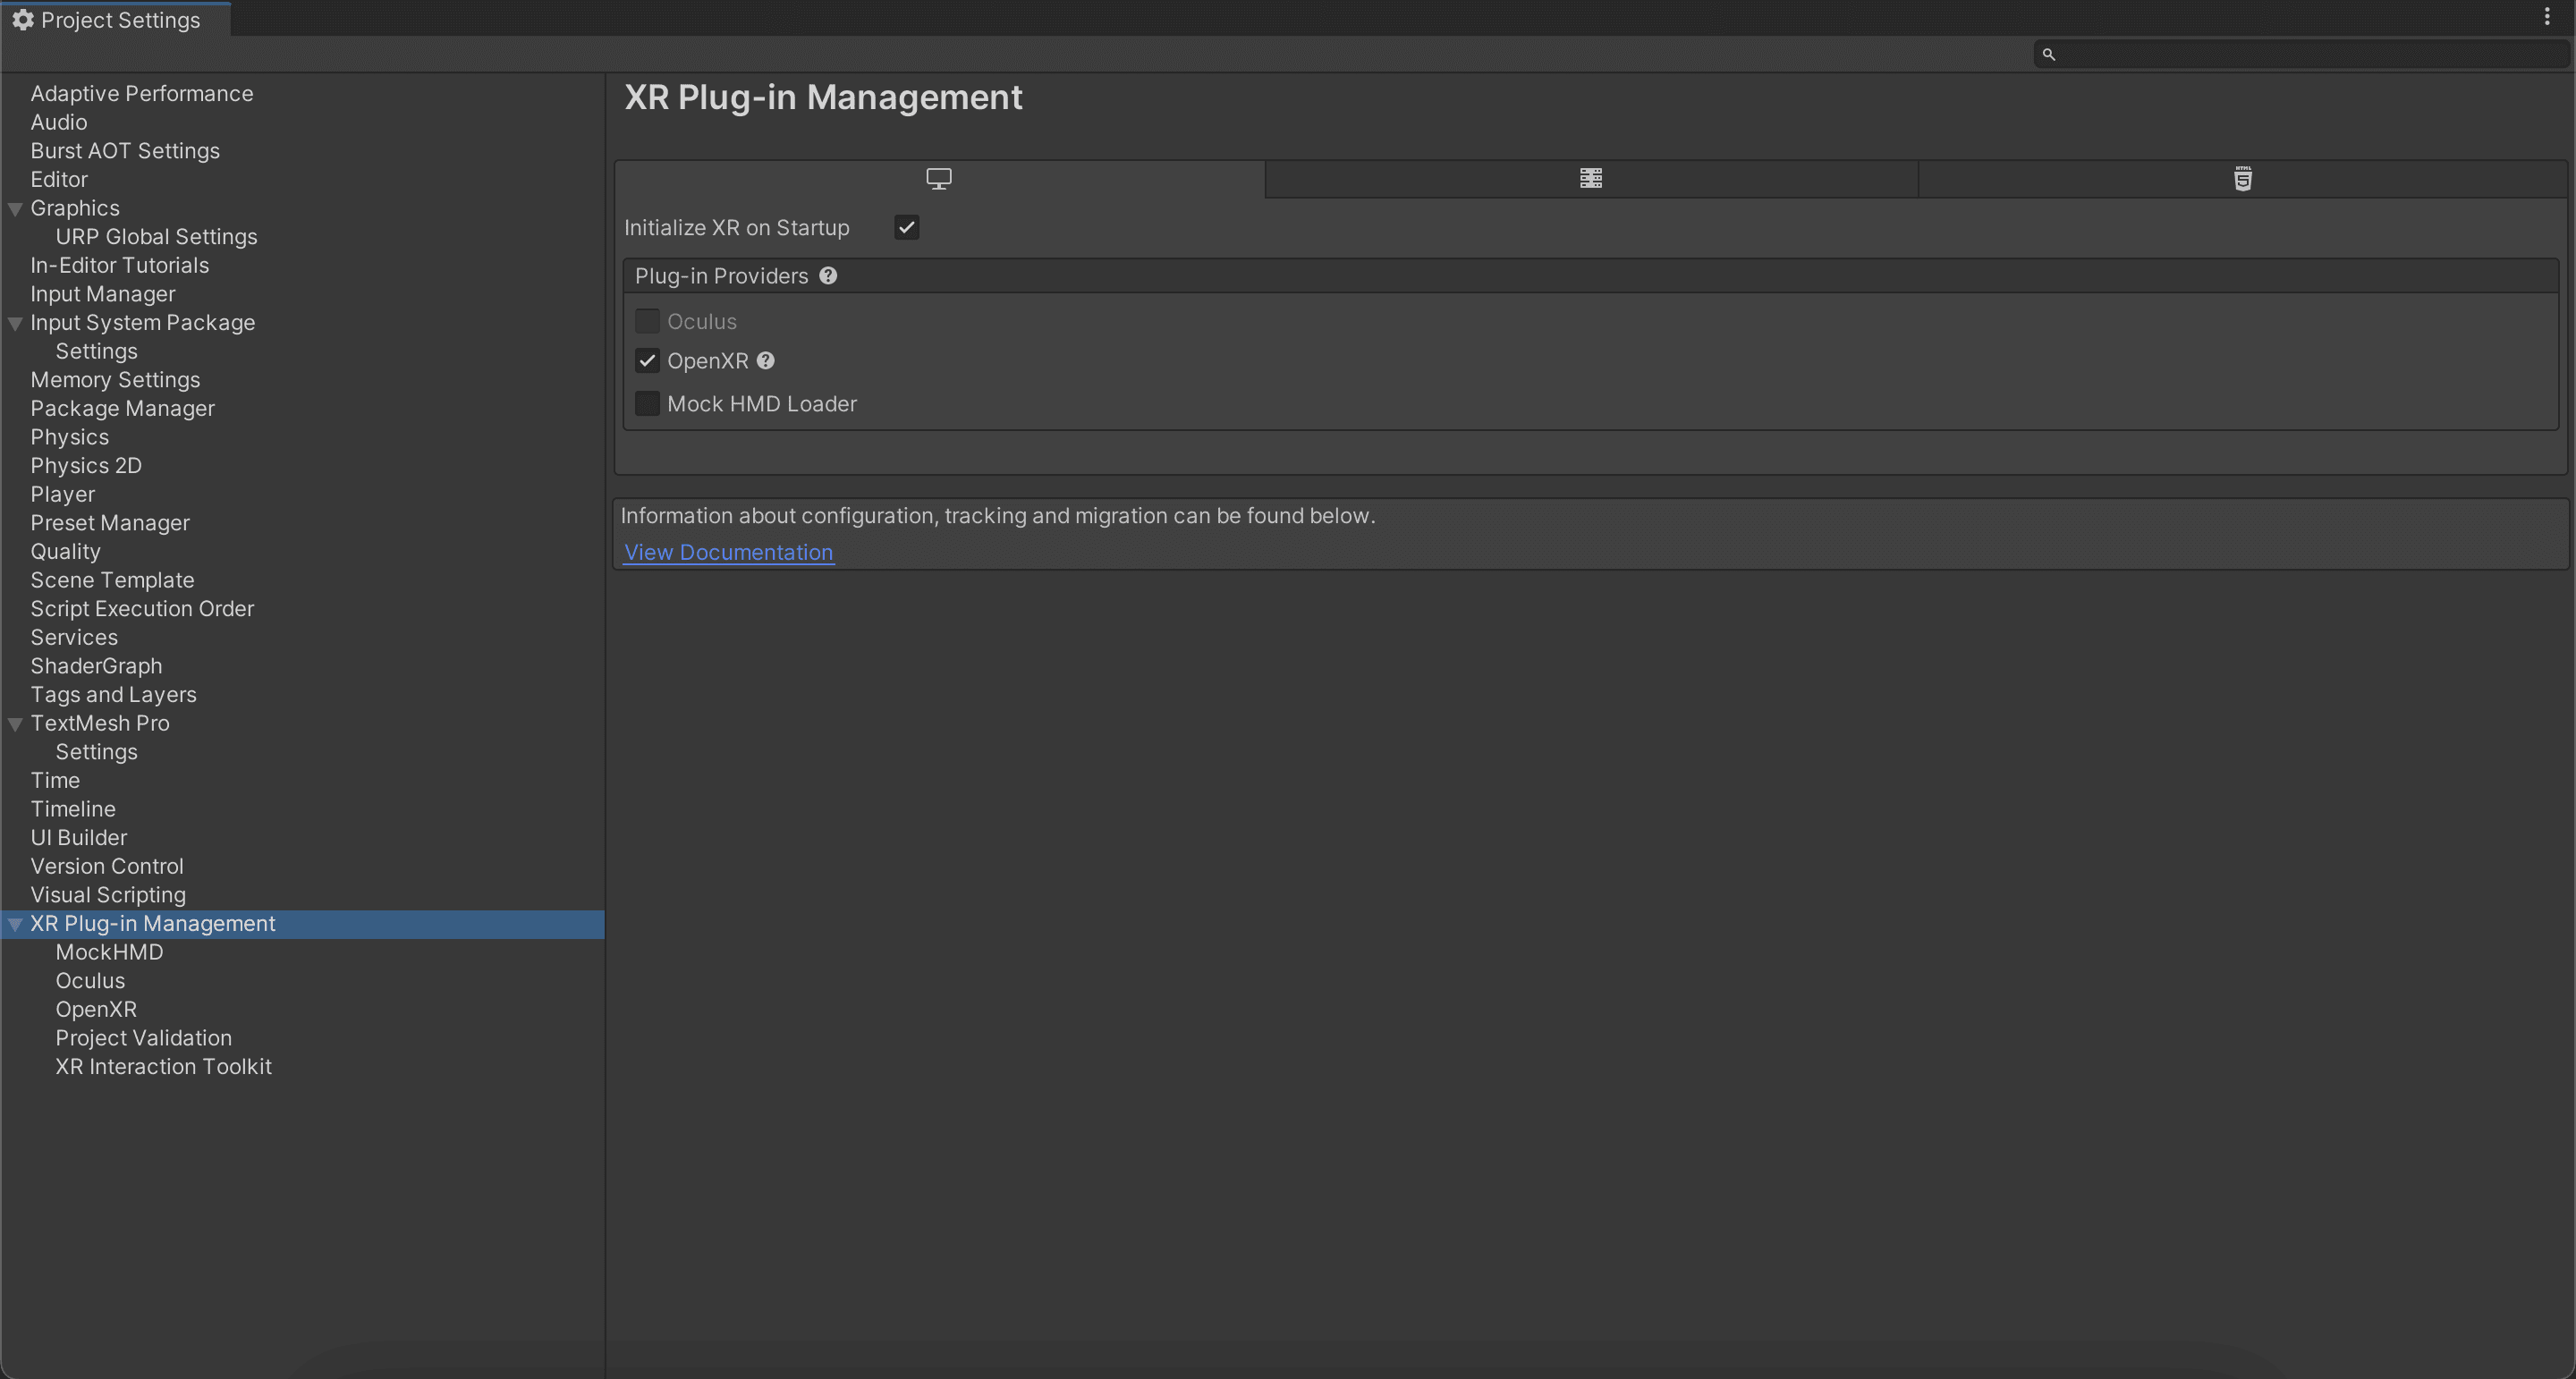Collapse the TextMesh Pro tree arrow
The width and height of the screenshot is (2576, 1379).
tap(15, 724)
